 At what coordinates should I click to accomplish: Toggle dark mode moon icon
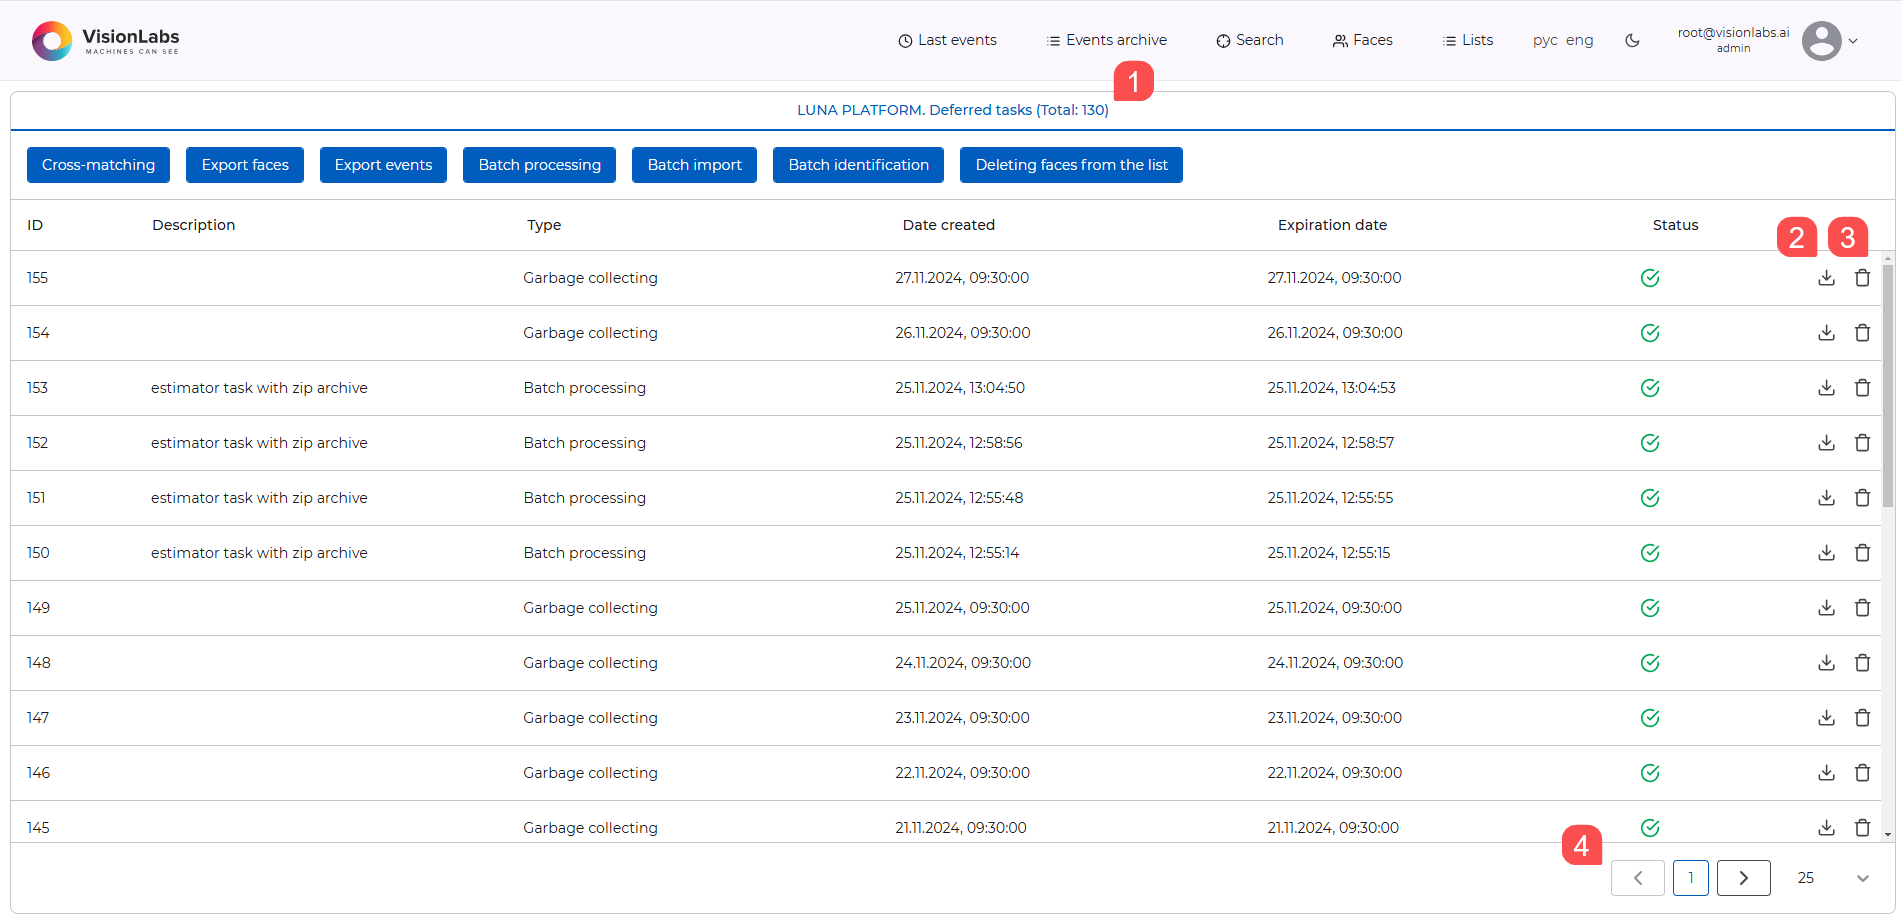click(1632, 41)
